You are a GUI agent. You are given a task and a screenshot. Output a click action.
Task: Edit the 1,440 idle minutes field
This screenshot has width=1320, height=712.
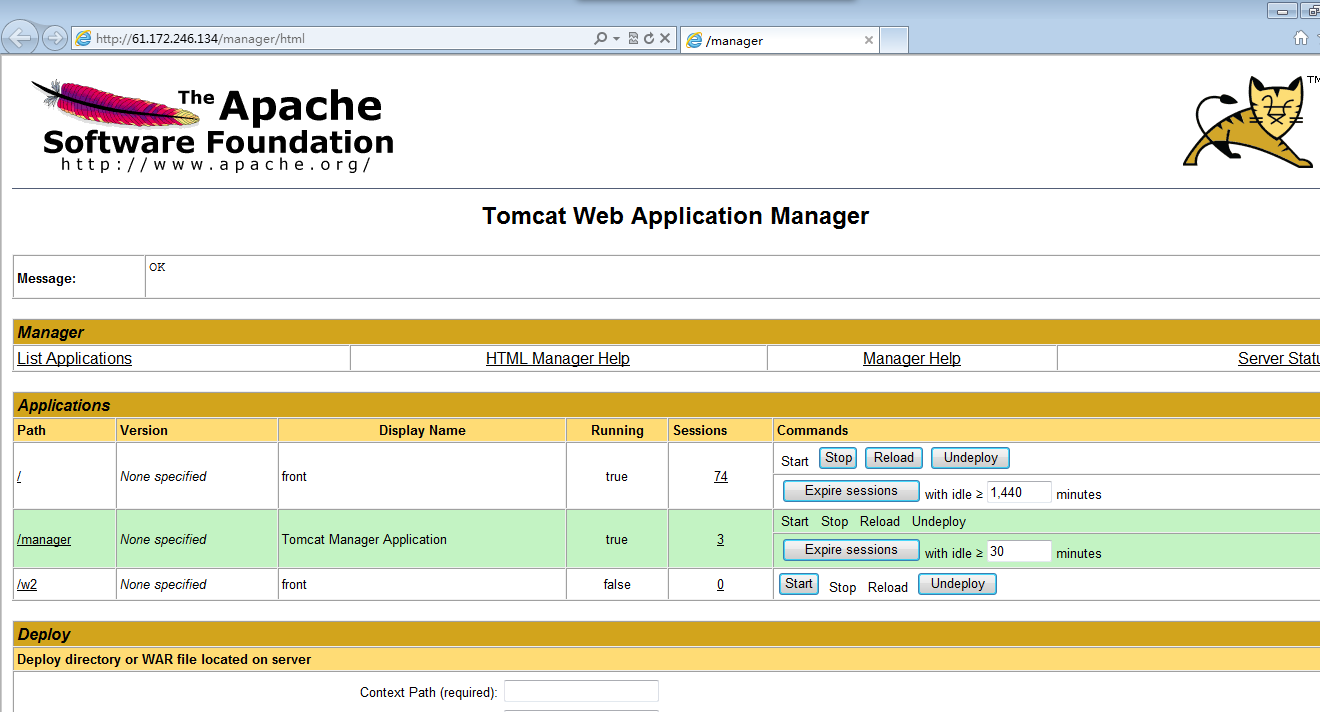[x=1019, y=492]
